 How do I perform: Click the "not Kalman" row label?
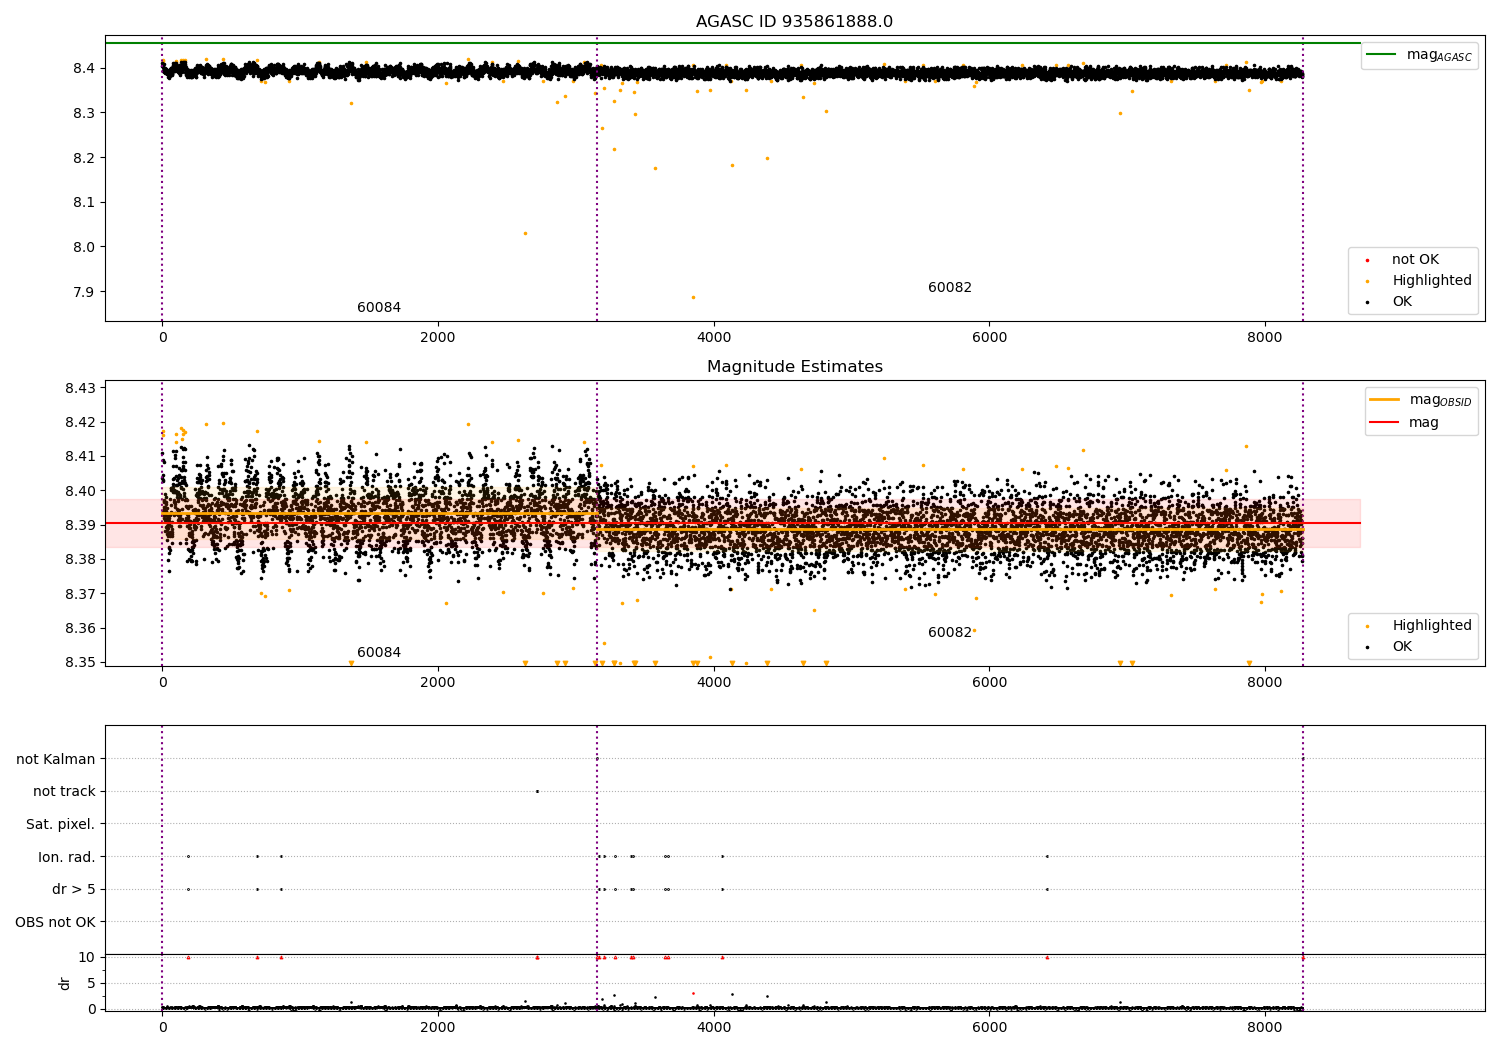pos(56,759)
